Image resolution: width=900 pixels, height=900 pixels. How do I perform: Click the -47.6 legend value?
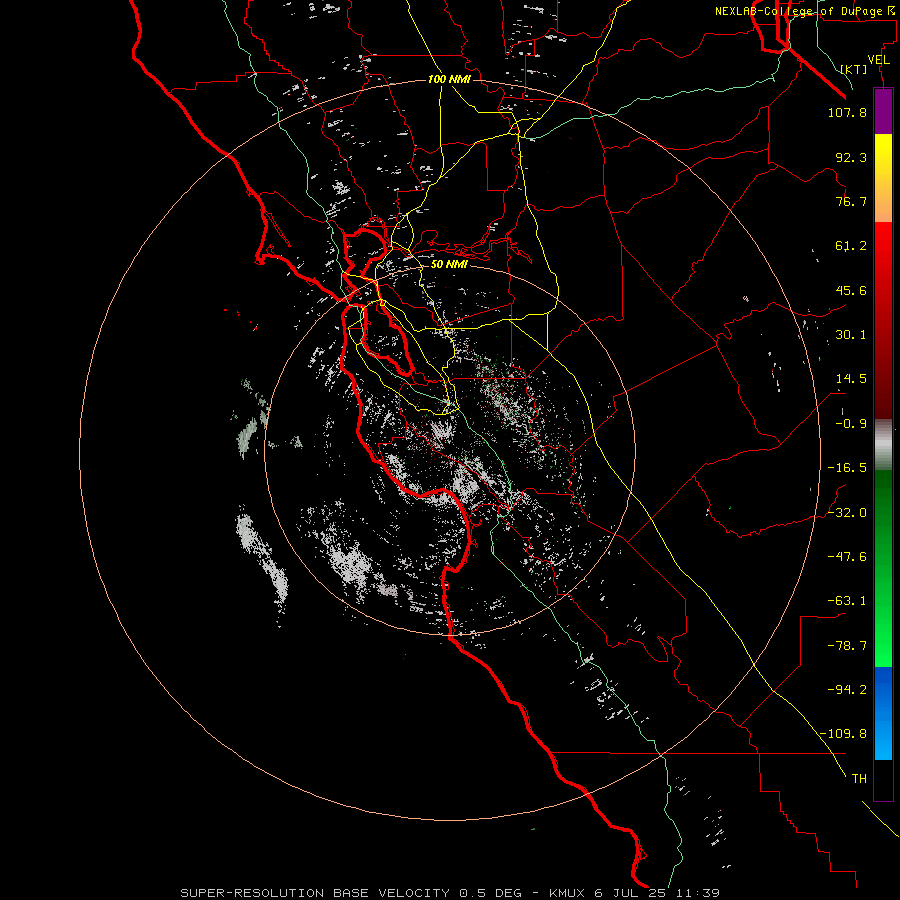[x=847, y=557]
